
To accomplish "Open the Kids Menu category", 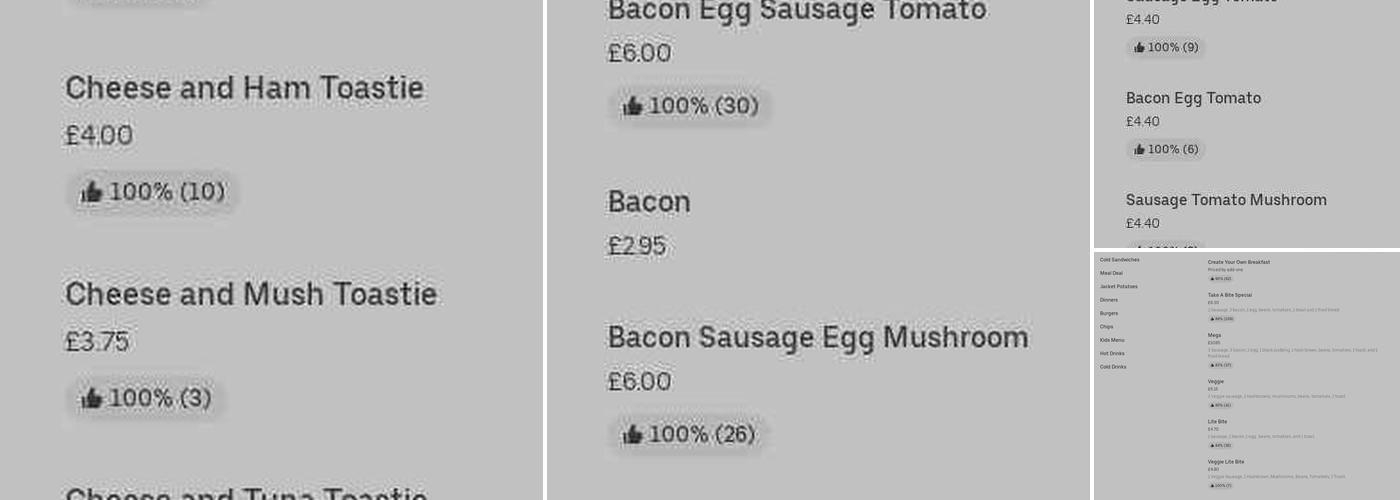I will (1112, 340).
